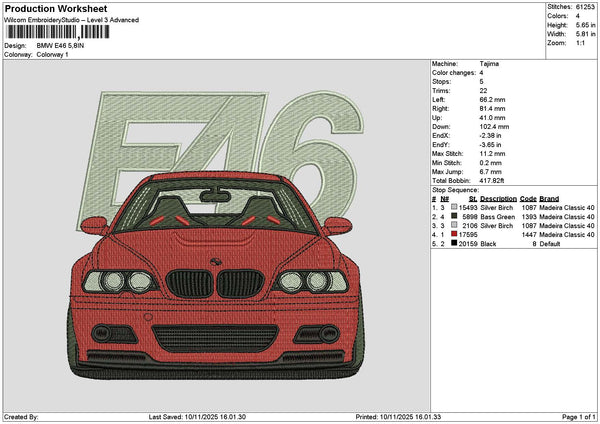Click the Stitches count 61253
Screen dimensions: 600x424
(x=587, y=6)
